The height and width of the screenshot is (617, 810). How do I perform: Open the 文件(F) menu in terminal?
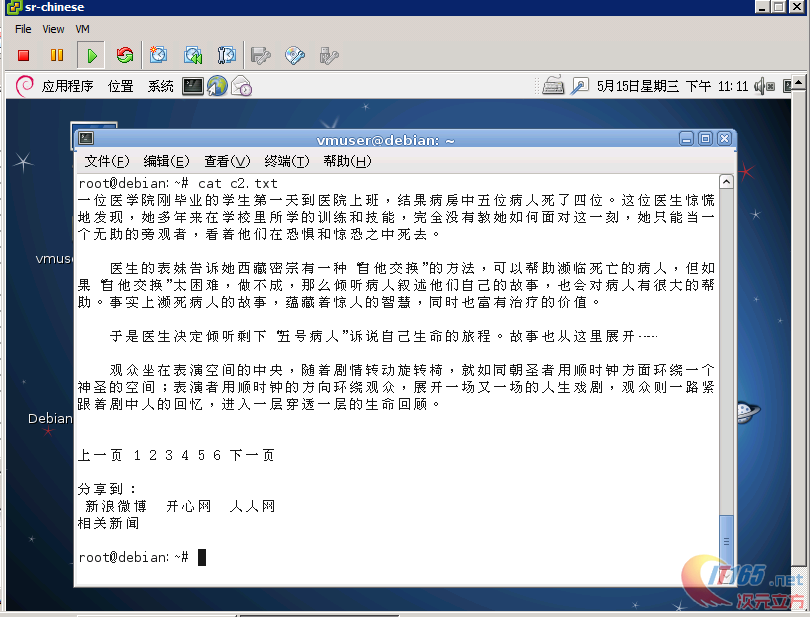tap(106, 162)
